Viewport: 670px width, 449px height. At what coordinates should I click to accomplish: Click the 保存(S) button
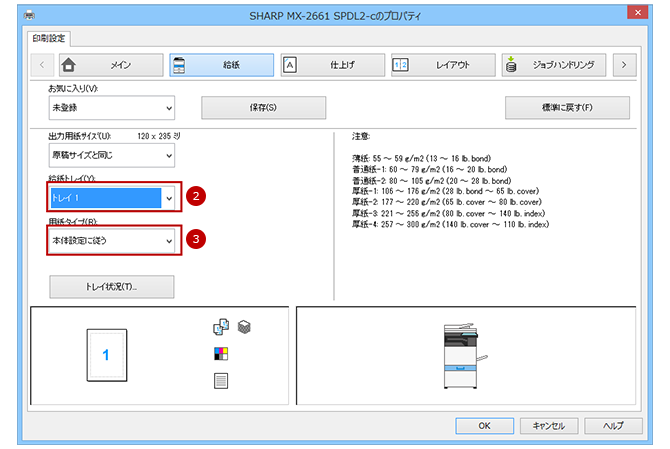(264, 108)
